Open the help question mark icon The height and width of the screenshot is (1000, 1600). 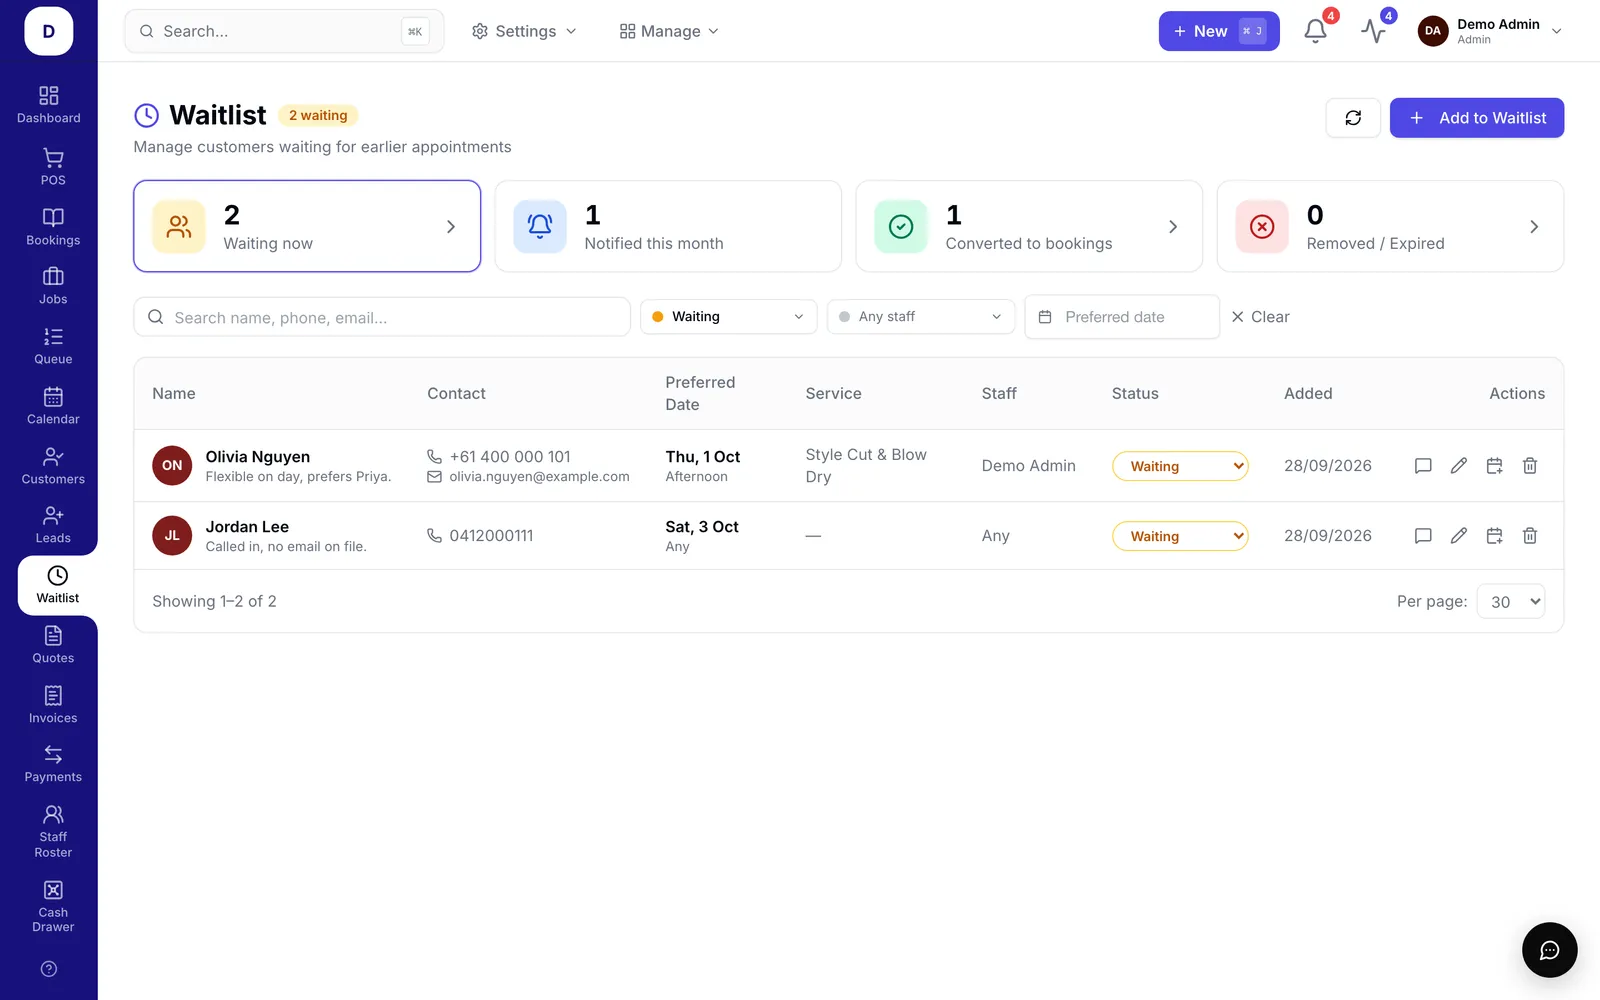49,969
